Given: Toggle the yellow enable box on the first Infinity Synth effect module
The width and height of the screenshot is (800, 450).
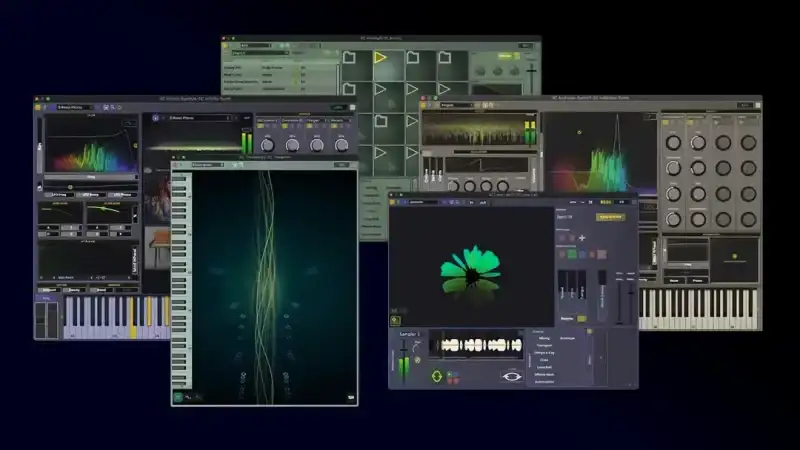Looking at the screenshot, I should [x=261, y=126].
